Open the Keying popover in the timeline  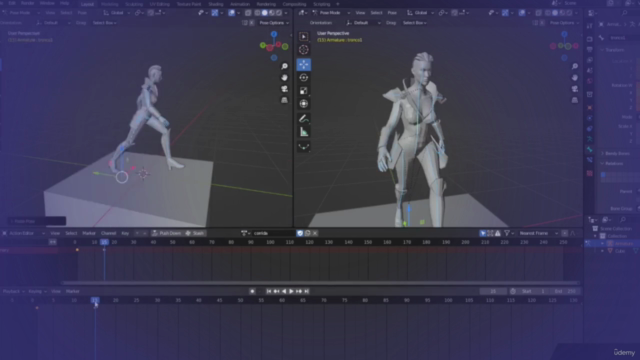tap(37, 291)
